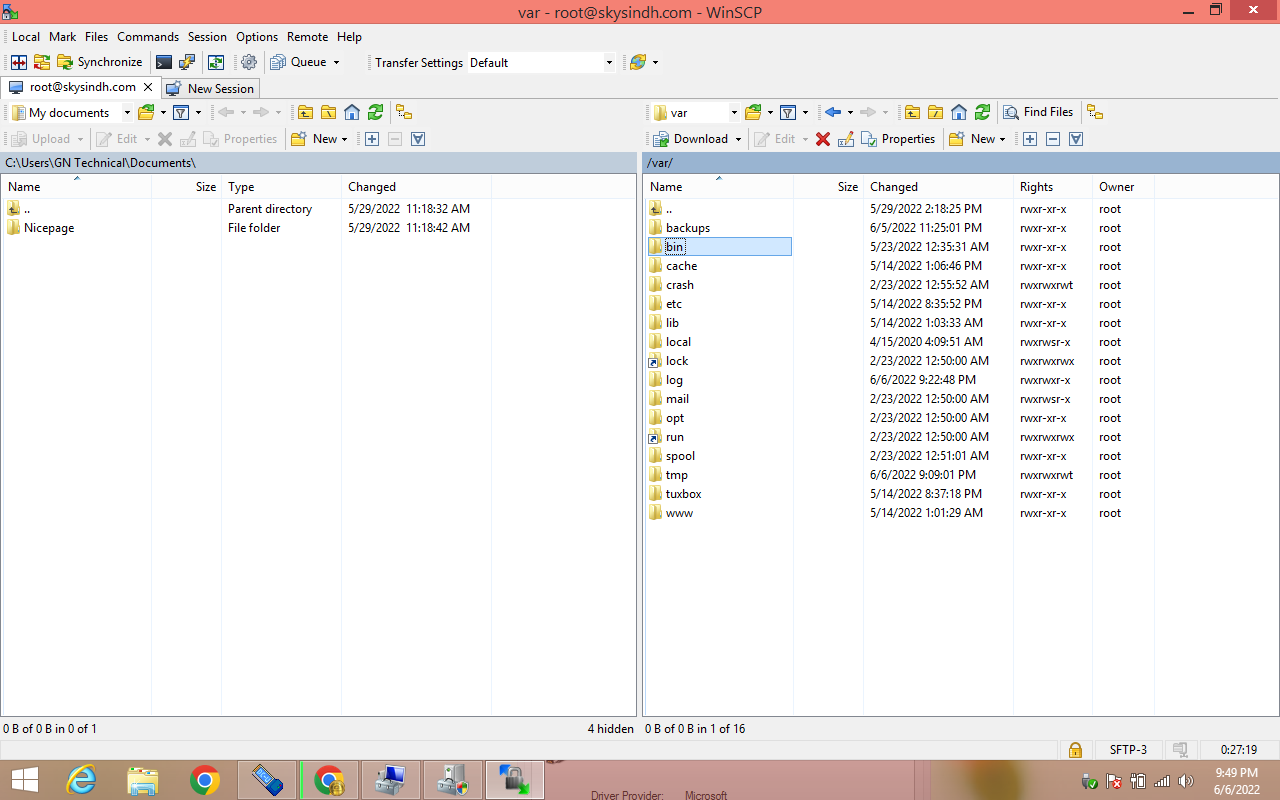Open Internet Explorer from the taskbar

coord(81,780)
